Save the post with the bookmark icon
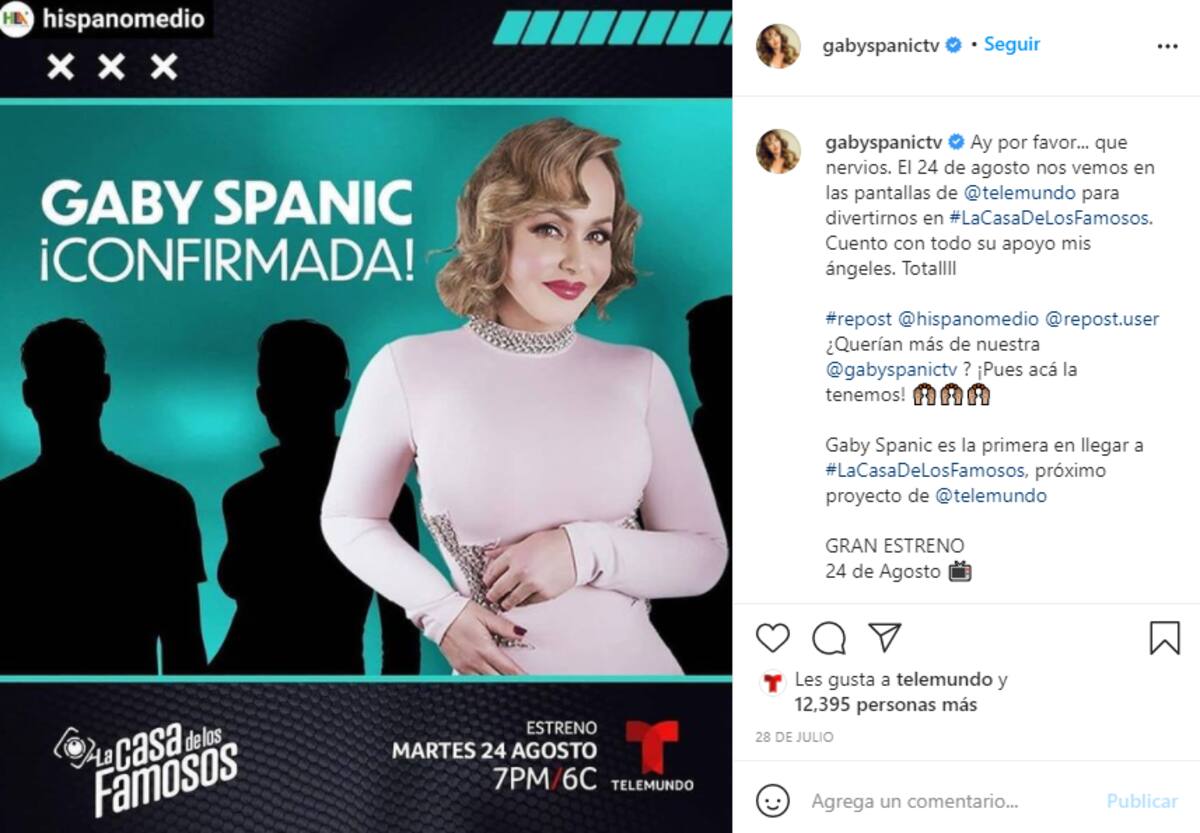The width and height of the screenshot is (1200, 833). click(x=1164, y=637)
